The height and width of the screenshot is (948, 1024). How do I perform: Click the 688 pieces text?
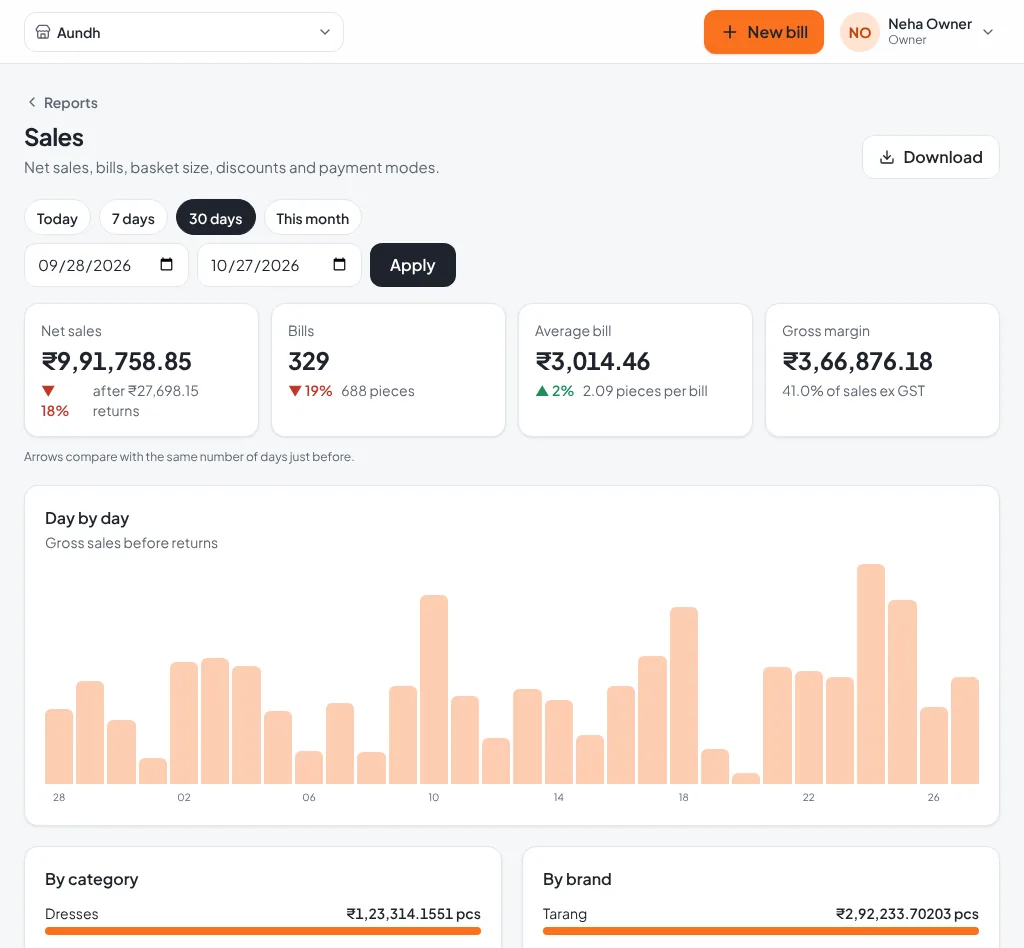(x=377, y=390)
